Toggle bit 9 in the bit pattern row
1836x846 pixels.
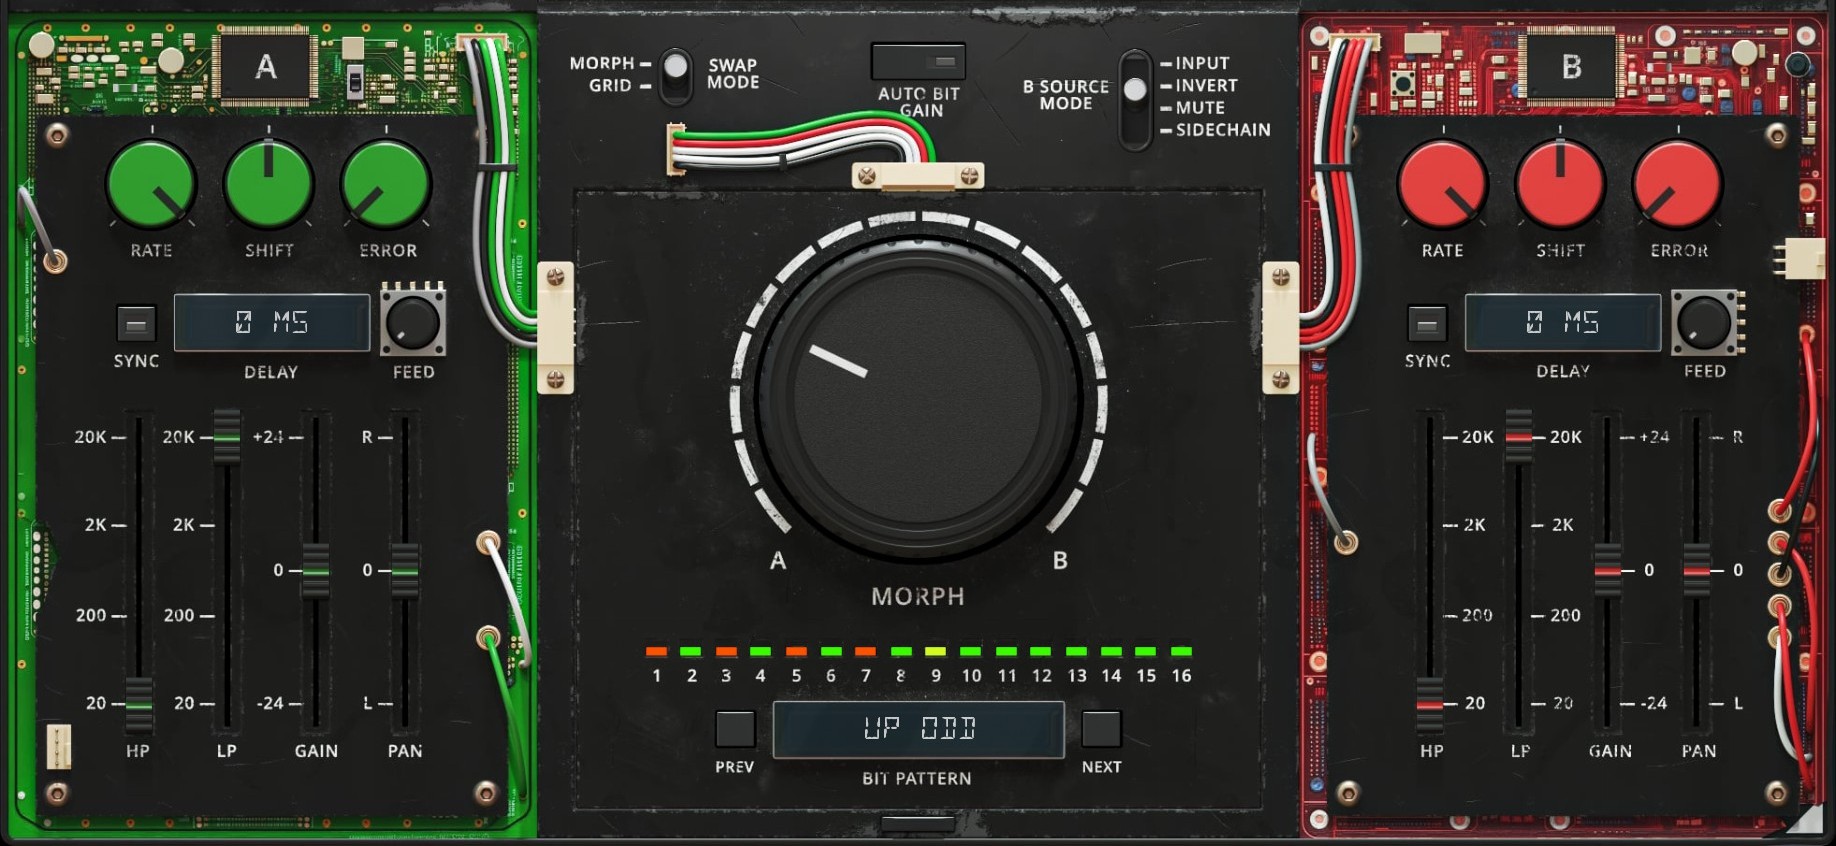(936, 652)
